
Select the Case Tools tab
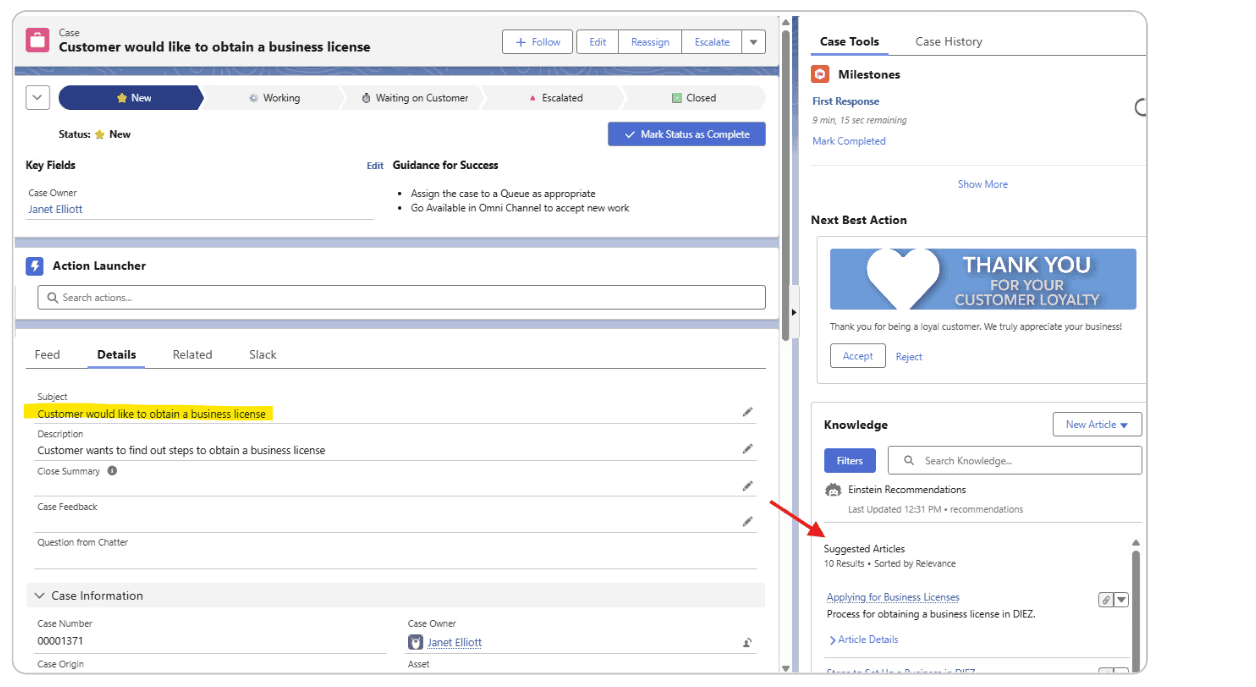tap(849, 42)
